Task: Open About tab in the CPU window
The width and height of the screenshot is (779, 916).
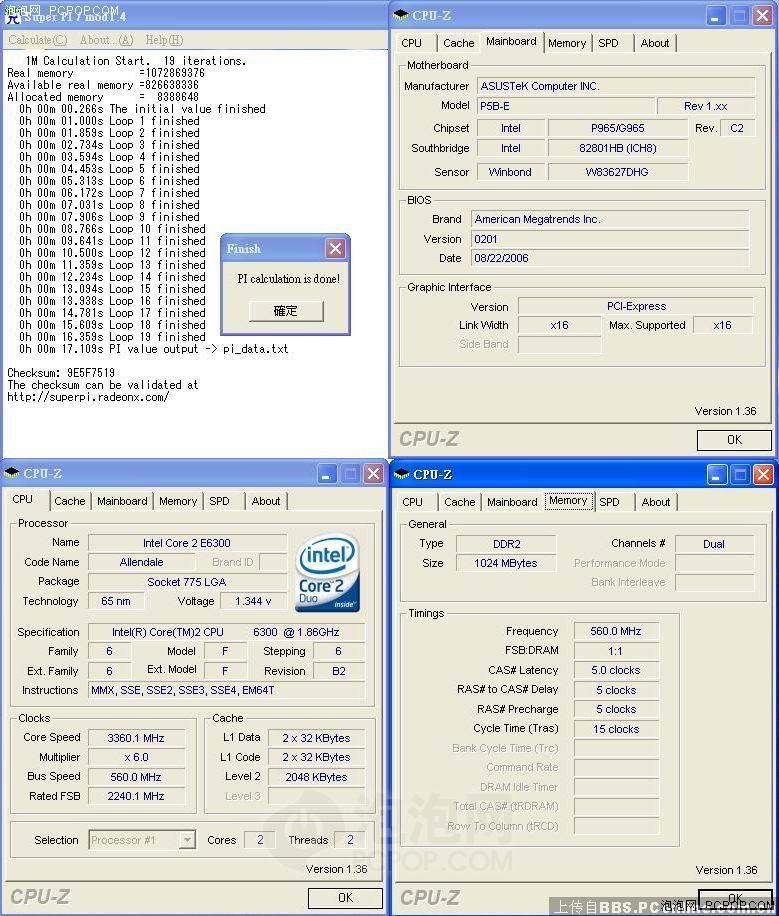Action: click(x=266, y=501)
